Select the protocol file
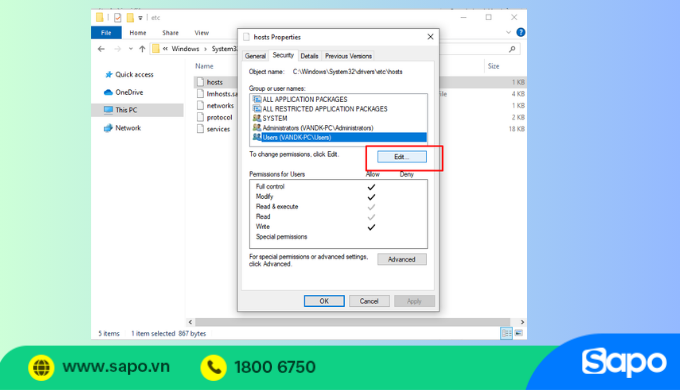Screen dimensions: 680x390 pos(219,117)
